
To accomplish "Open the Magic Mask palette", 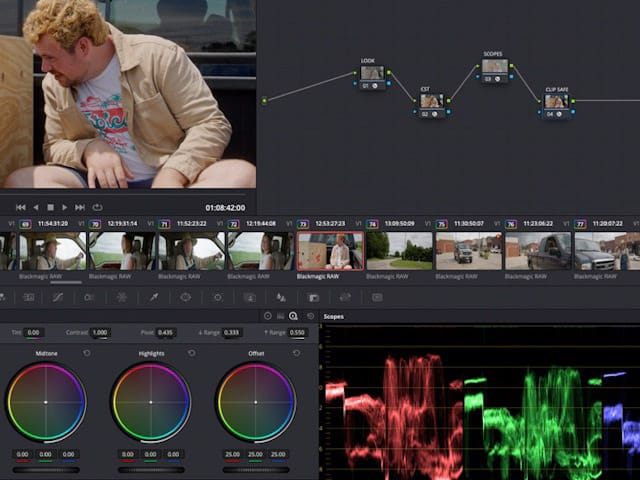I will [x=250, y=298].
